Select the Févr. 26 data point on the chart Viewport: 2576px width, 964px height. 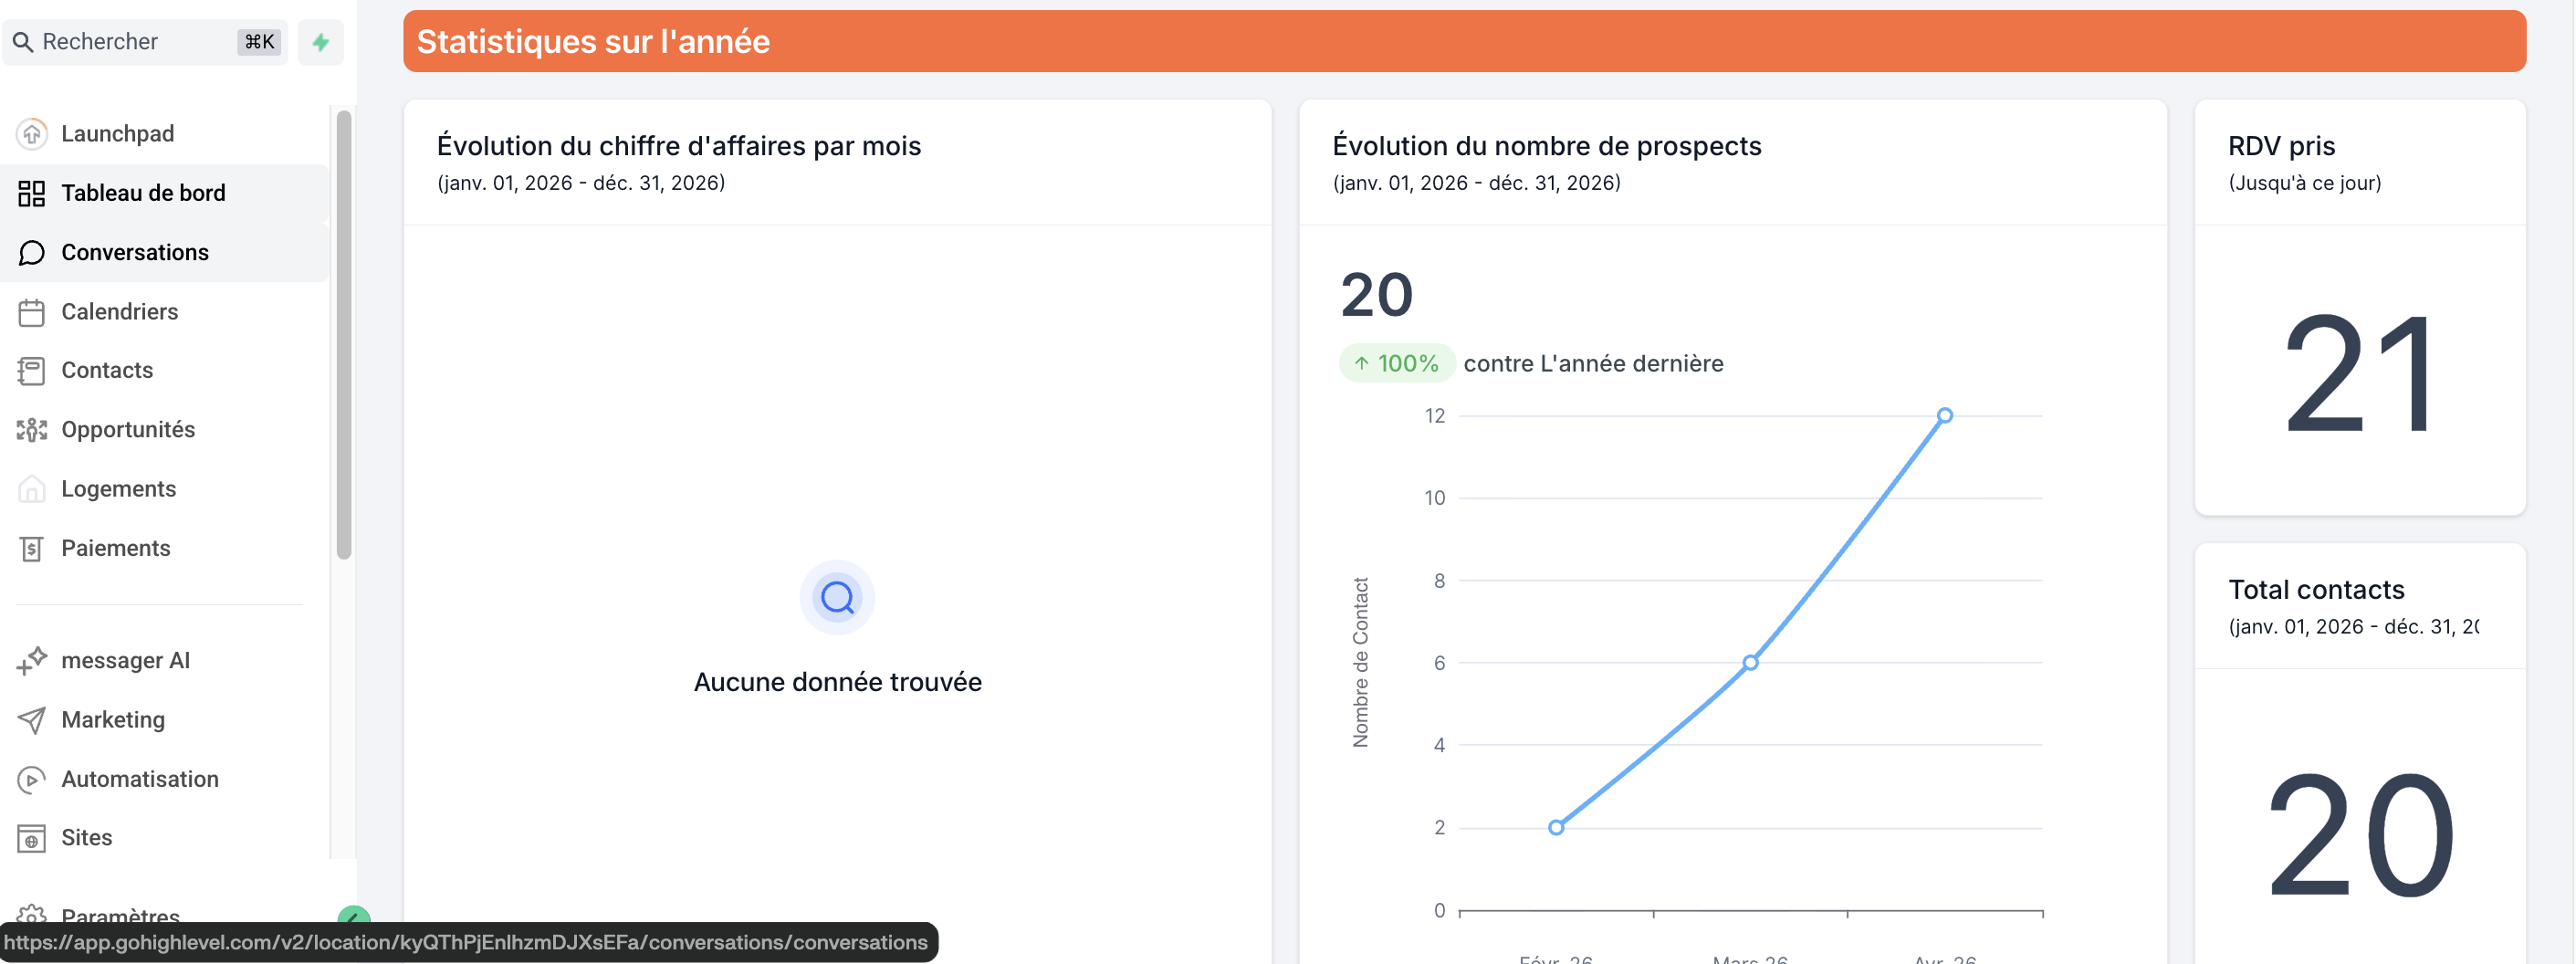1556,827
